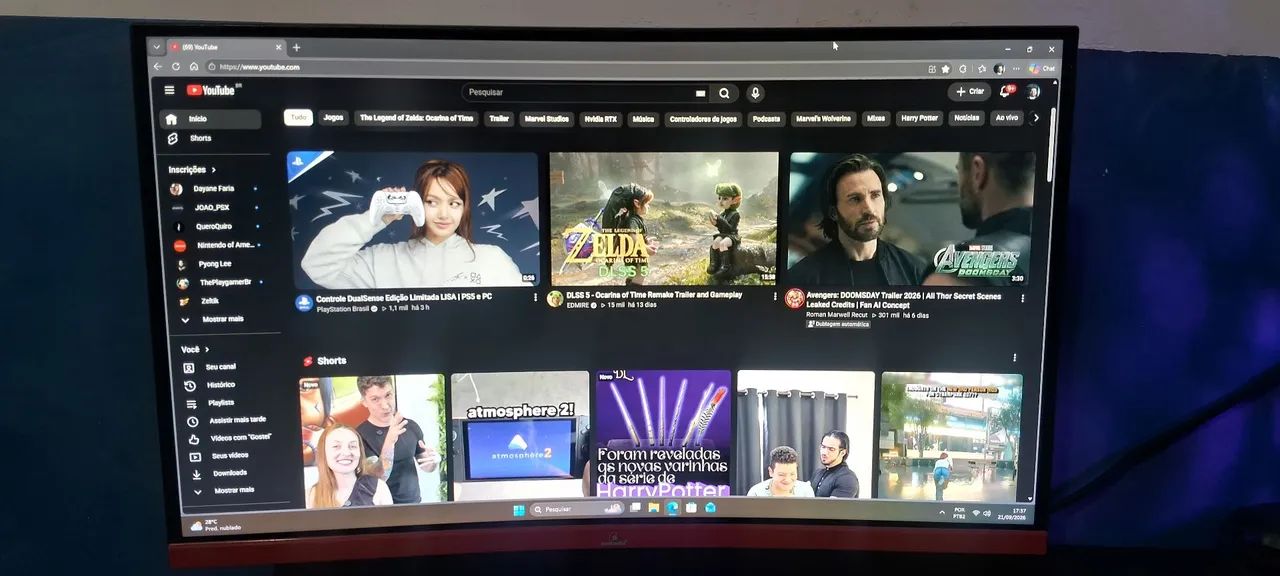This screenshot has height=576, width=1280.
Task: Open the YouTube account avatar menu
Action: 1033,92
